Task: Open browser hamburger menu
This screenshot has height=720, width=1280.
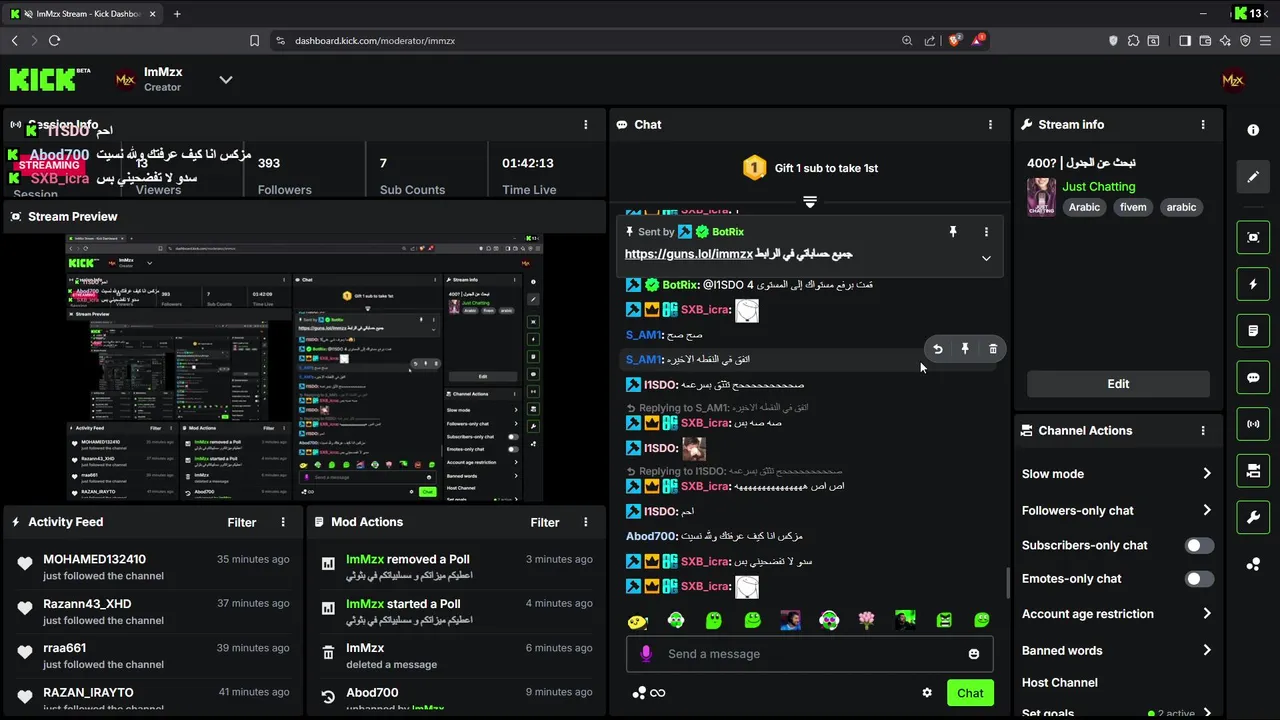Action: pos(1265,41)
